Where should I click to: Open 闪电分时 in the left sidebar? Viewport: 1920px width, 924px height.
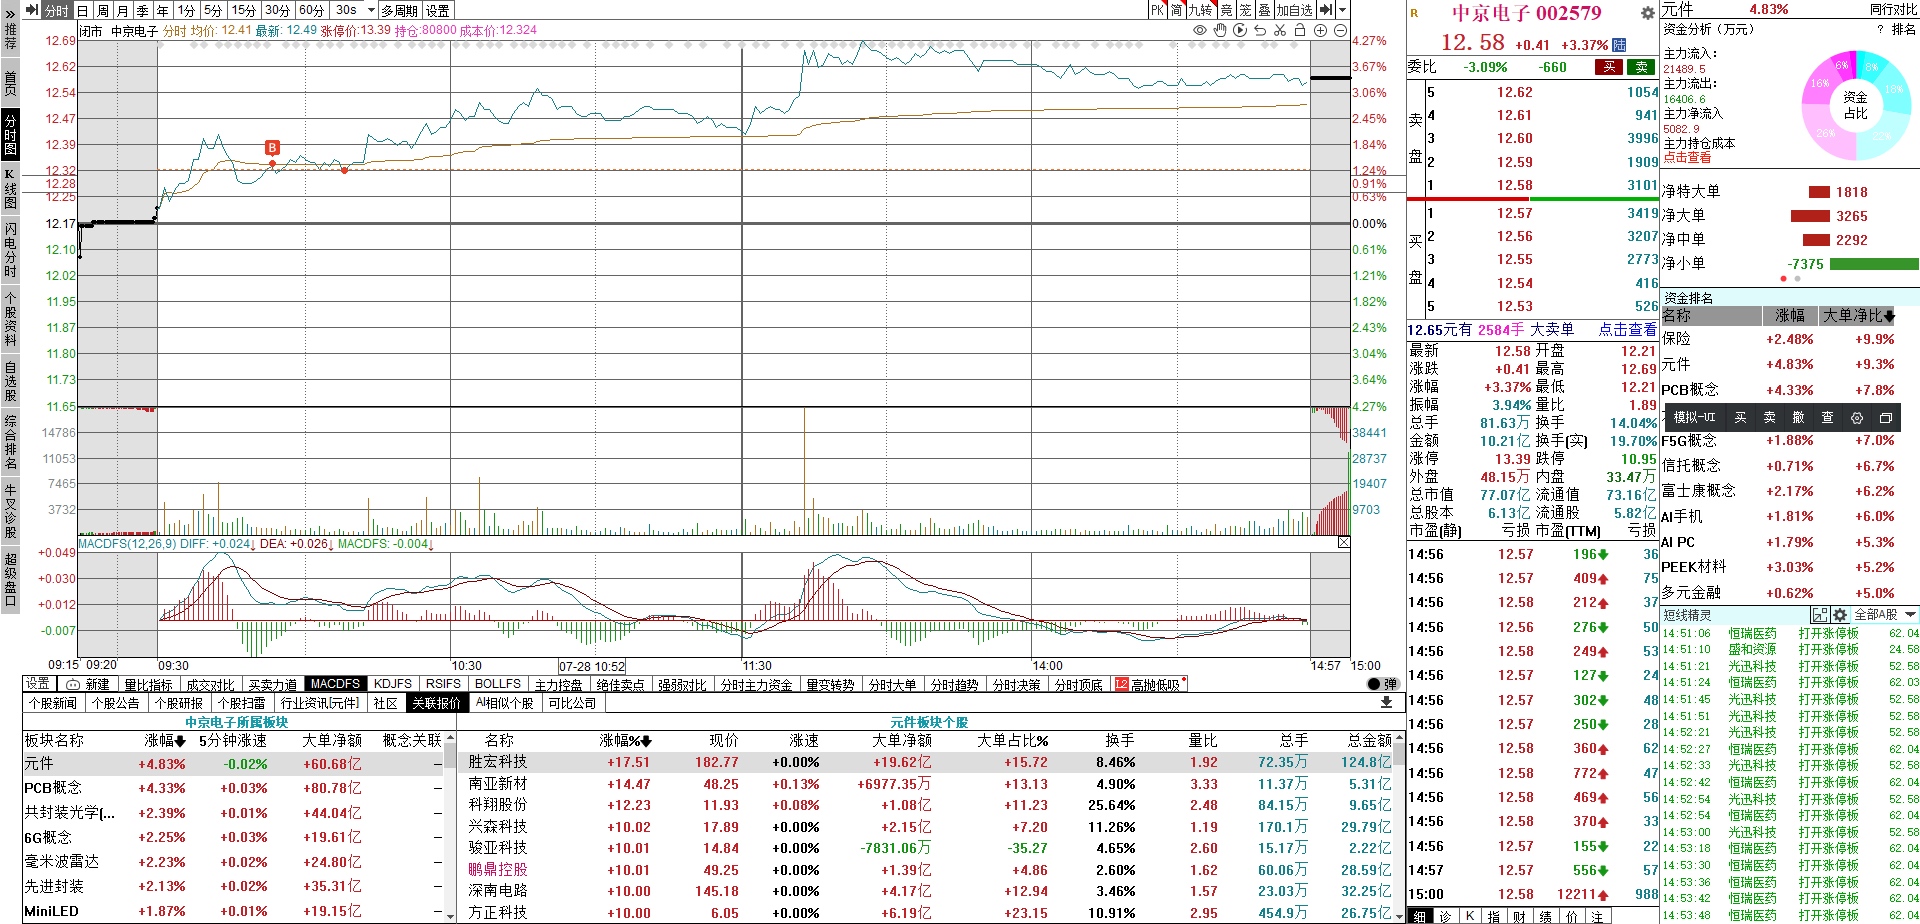[10, 250]
